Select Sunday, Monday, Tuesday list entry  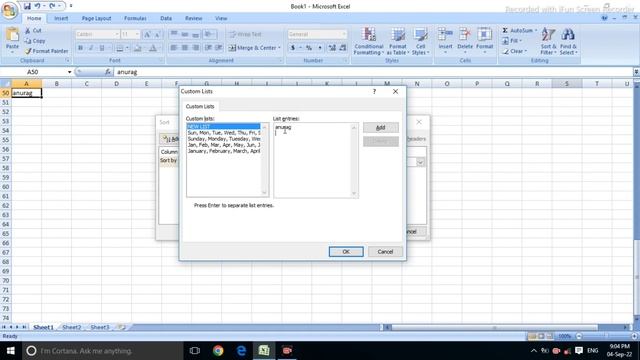pyautogui.click(x=223, y=139)
